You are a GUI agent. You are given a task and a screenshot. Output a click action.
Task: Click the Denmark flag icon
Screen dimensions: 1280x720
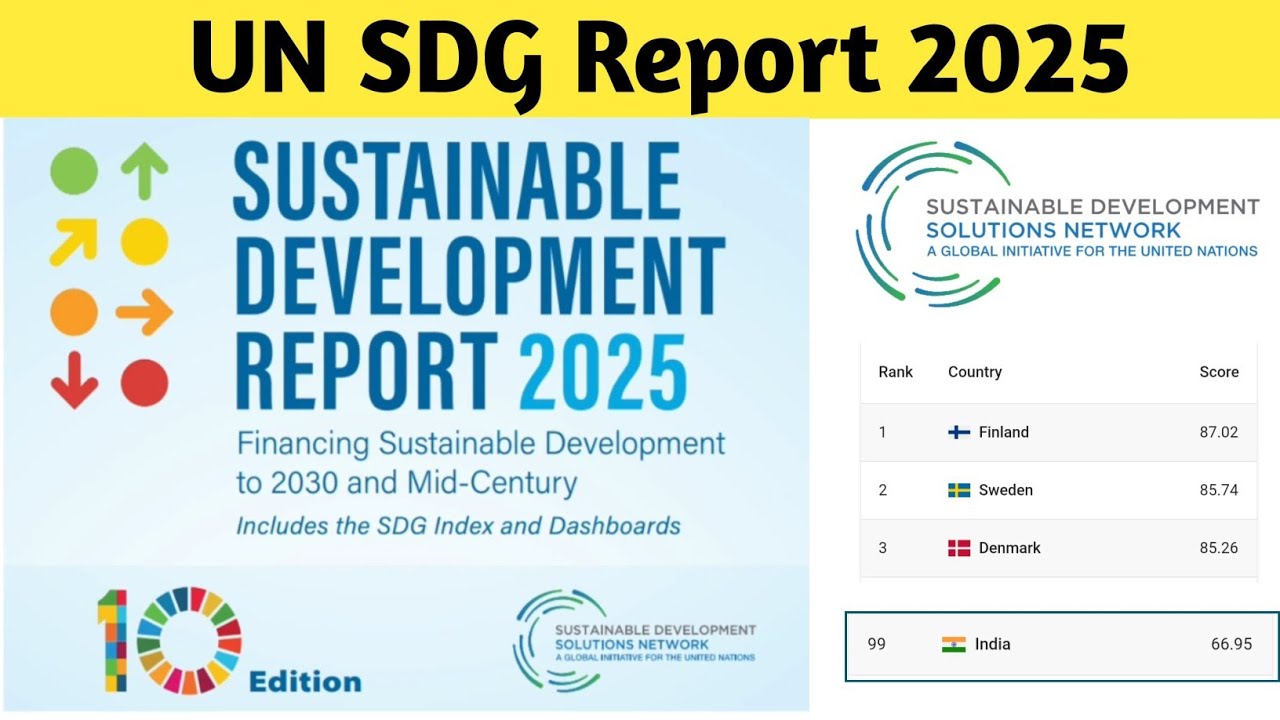point(959,548)
